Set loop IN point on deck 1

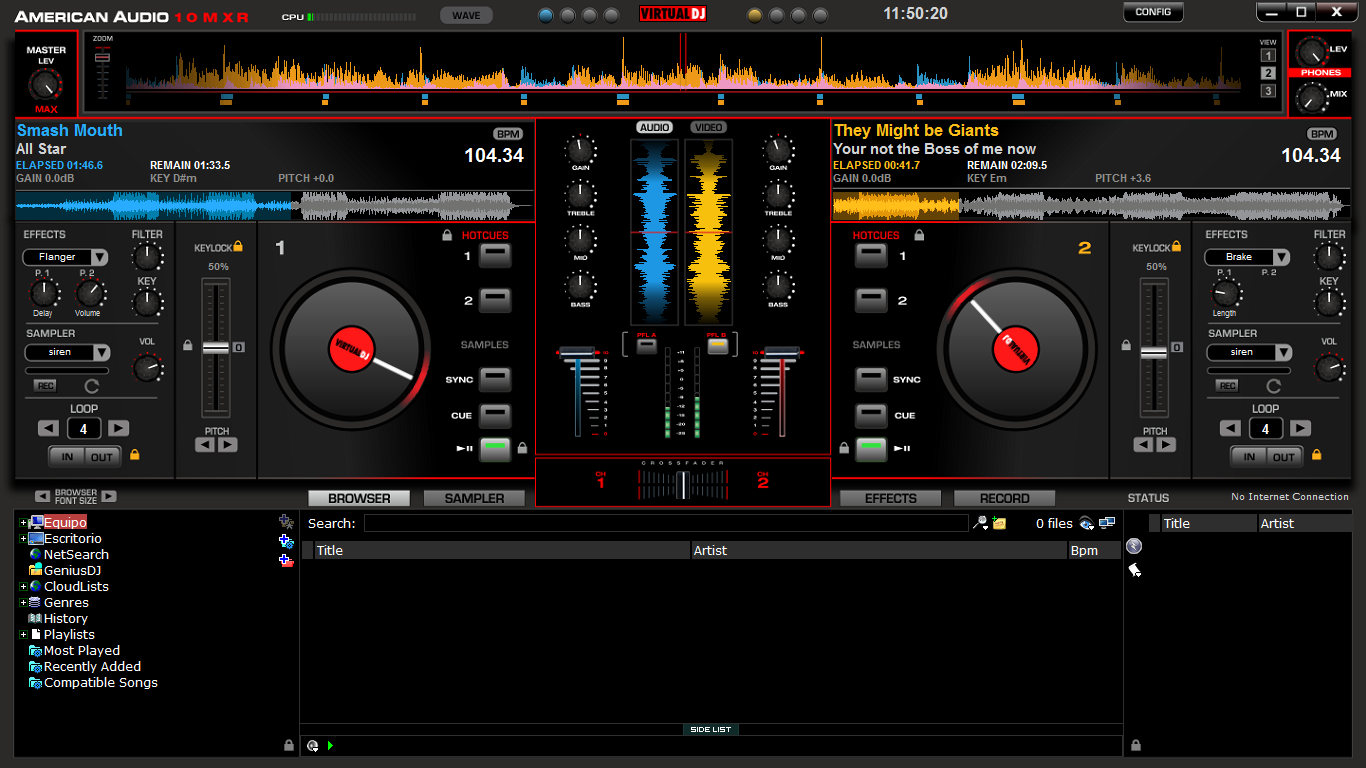pyautogui.click(x=68, y=456)
